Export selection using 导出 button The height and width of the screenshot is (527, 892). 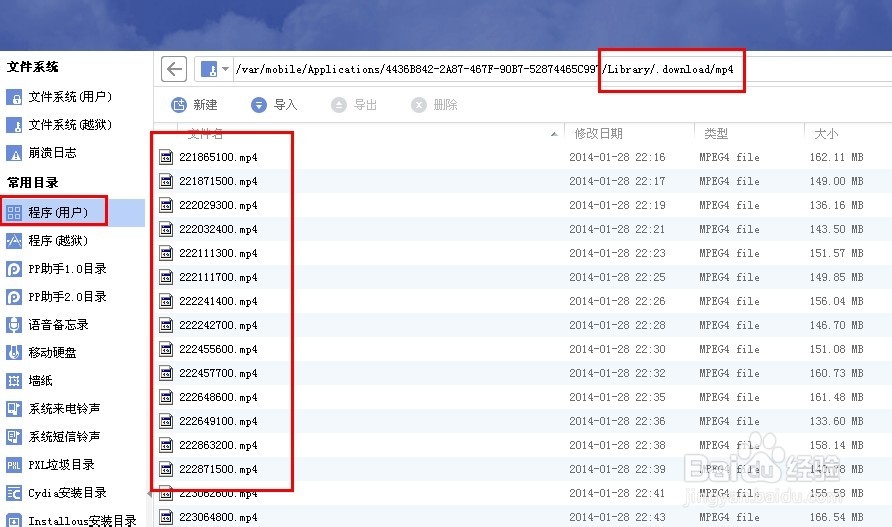354,105
